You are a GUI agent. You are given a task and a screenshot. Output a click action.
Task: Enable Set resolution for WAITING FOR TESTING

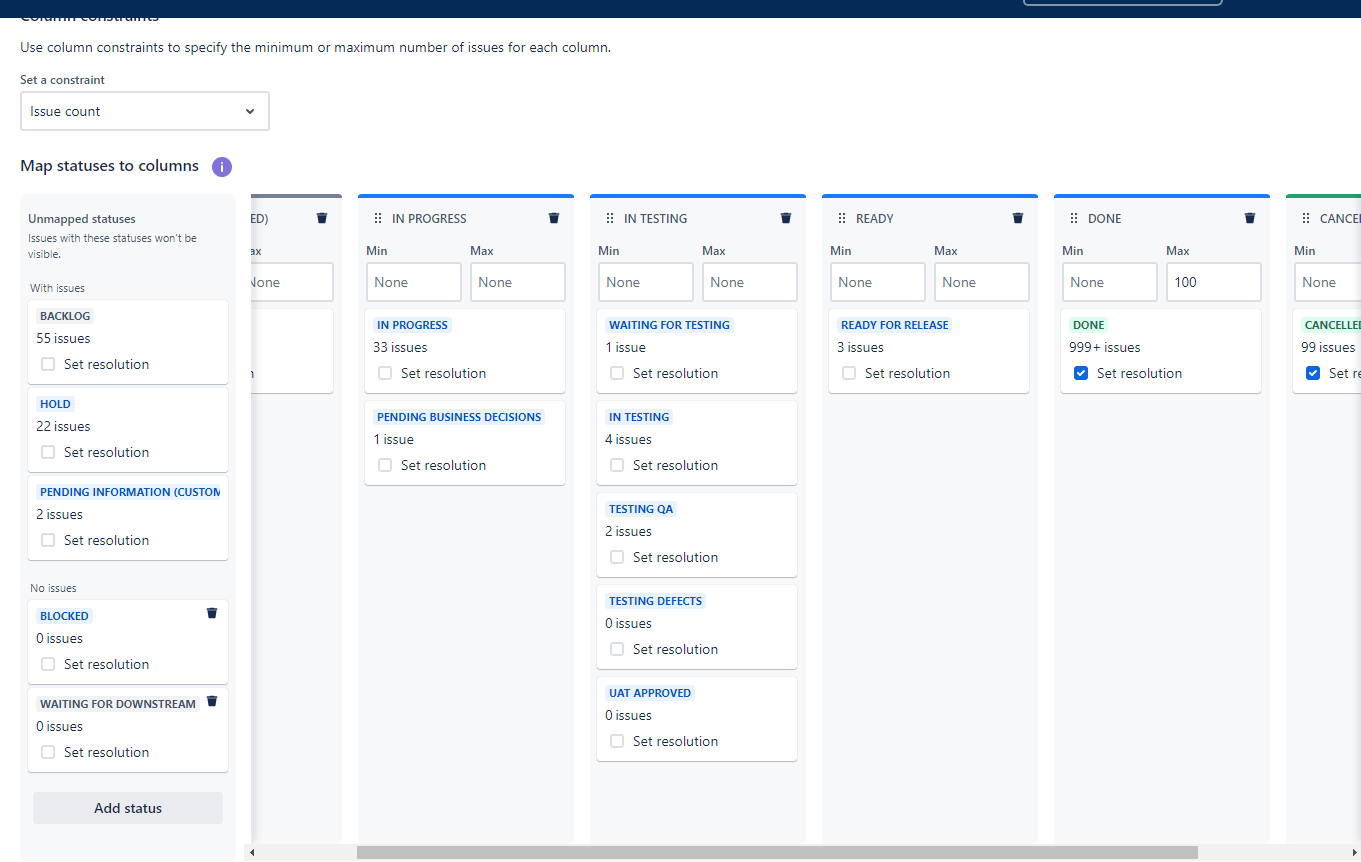tap(617, 372)
